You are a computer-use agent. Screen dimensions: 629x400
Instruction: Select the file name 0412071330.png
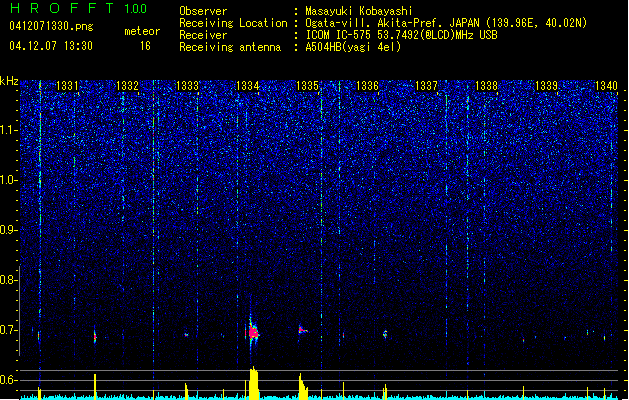click(x=51, y=26)
